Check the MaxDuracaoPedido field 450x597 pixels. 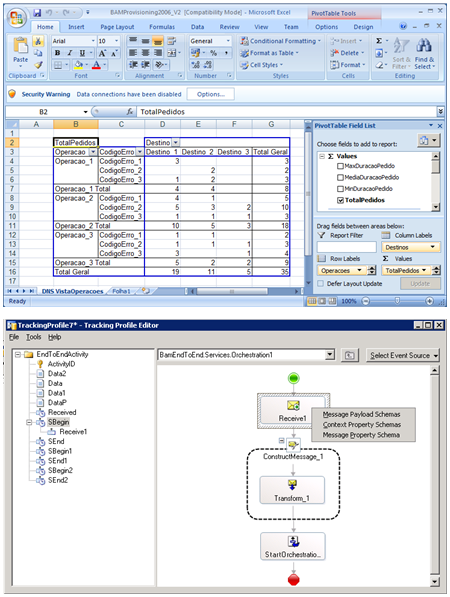(x=341, y=166)
